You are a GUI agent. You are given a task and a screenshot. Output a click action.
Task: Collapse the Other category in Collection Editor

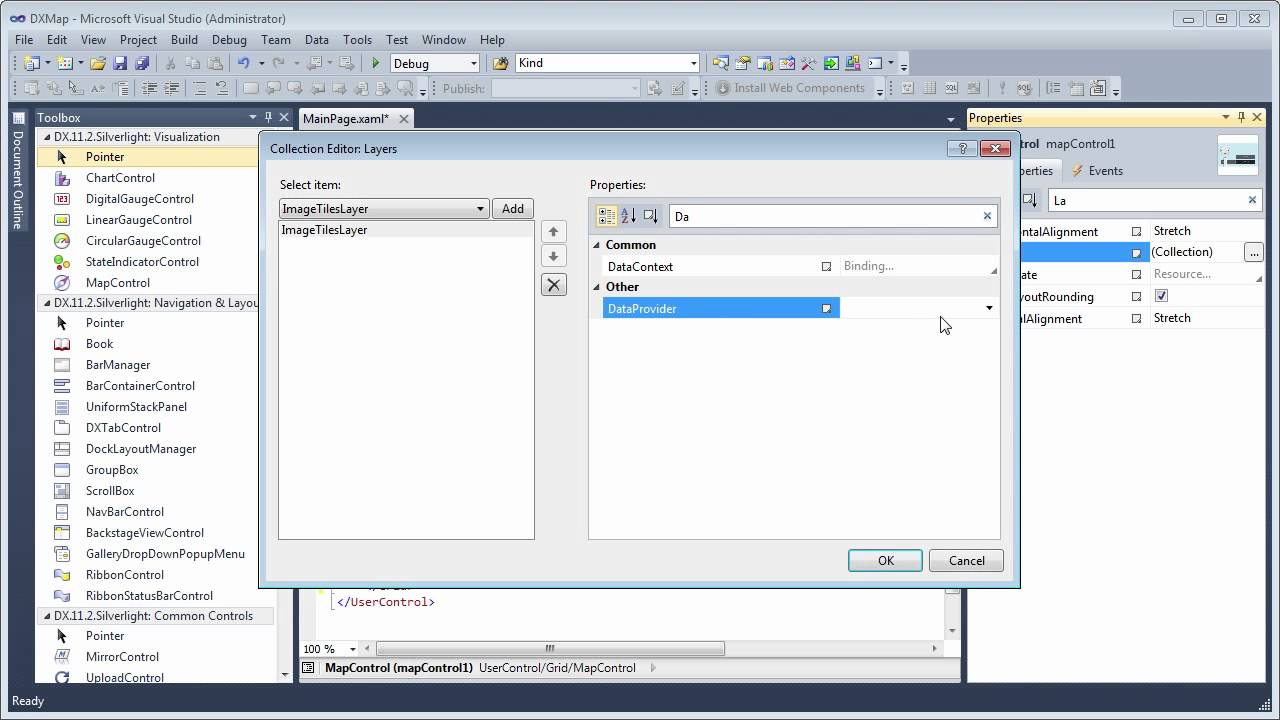coord(597,287)
